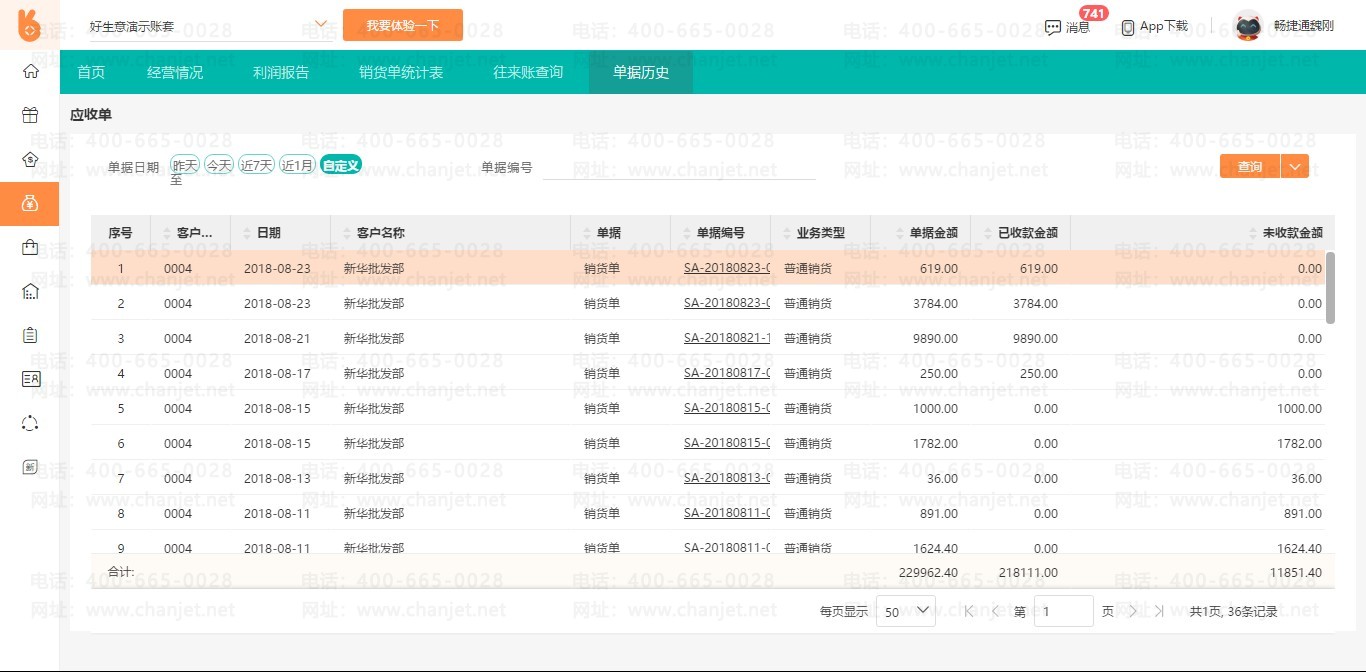Switch to the 往来账查询 tab

528,72
